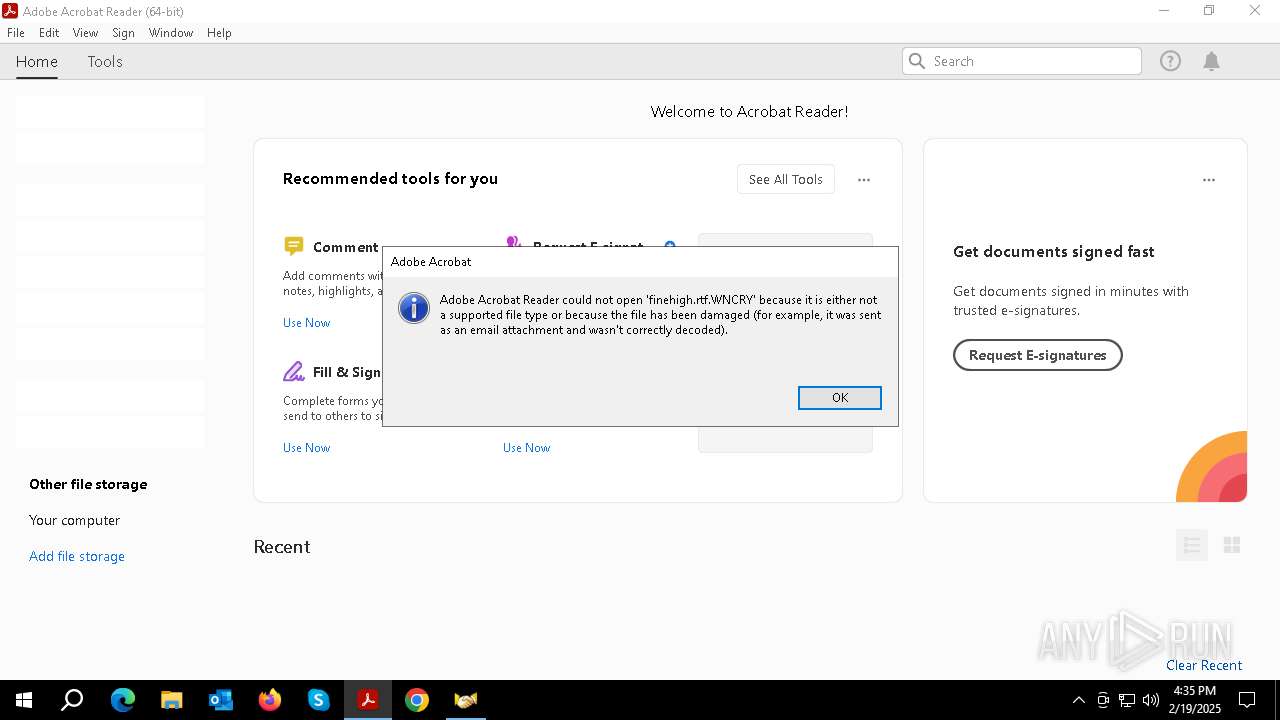The width and height of the screenshot is (1280, 720).
Task: Click the handshake icon in the taskbar
Action: pyautogui.click(x=466, y=700)
